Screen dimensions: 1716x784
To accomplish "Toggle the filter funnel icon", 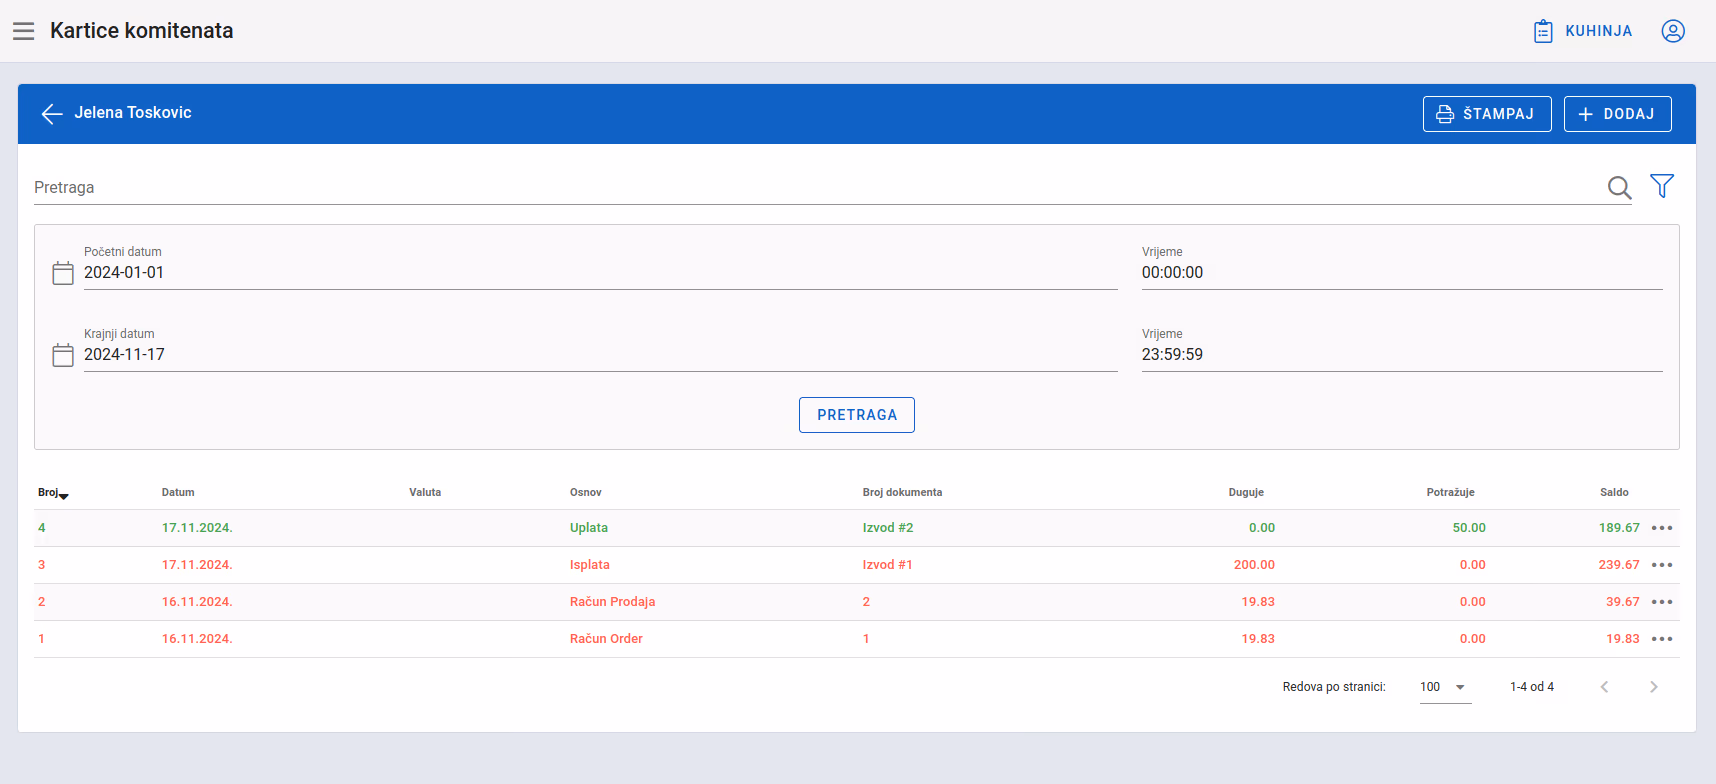I will pos(1662,186).
